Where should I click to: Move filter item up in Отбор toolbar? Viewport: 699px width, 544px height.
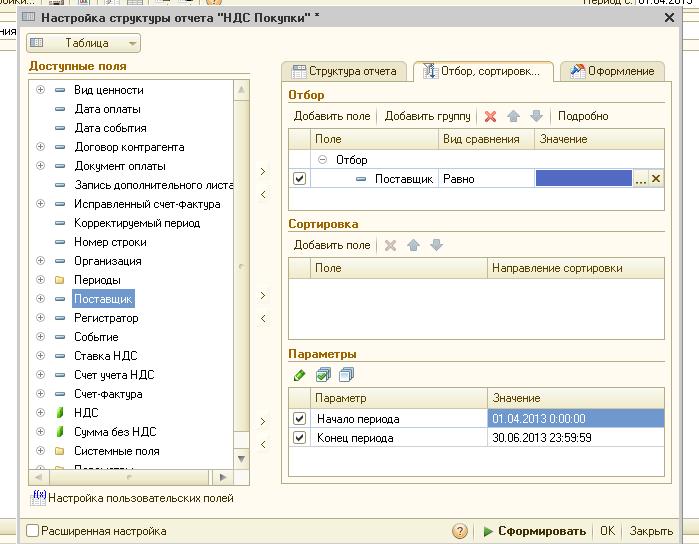pos(514,117)
